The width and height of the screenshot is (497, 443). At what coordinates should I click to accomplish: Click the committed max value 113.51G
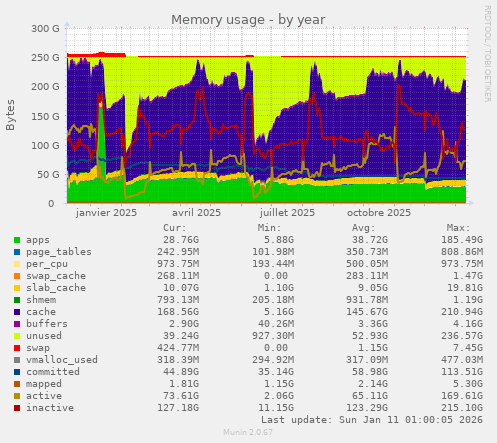coord(462,372)
